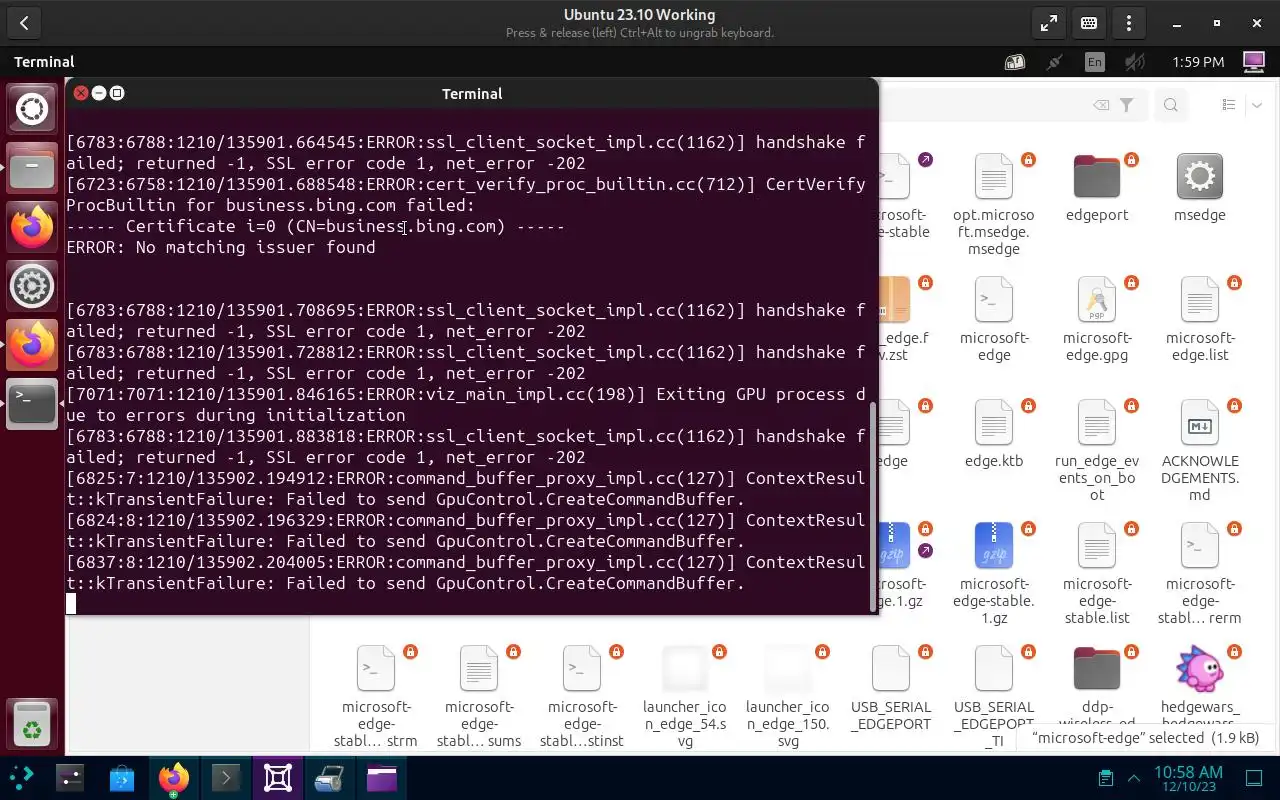The image size is (1280, 800).
Task: Toggle fullscreen in the VM viewer
Action: coord(1048,23)
